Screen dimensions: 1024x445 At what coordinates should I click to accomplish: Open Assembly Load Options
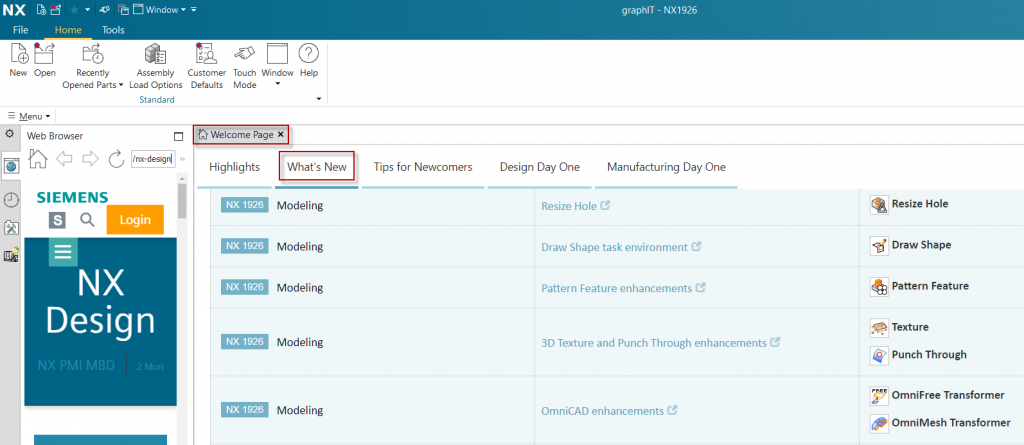click(x=156, y=57)
